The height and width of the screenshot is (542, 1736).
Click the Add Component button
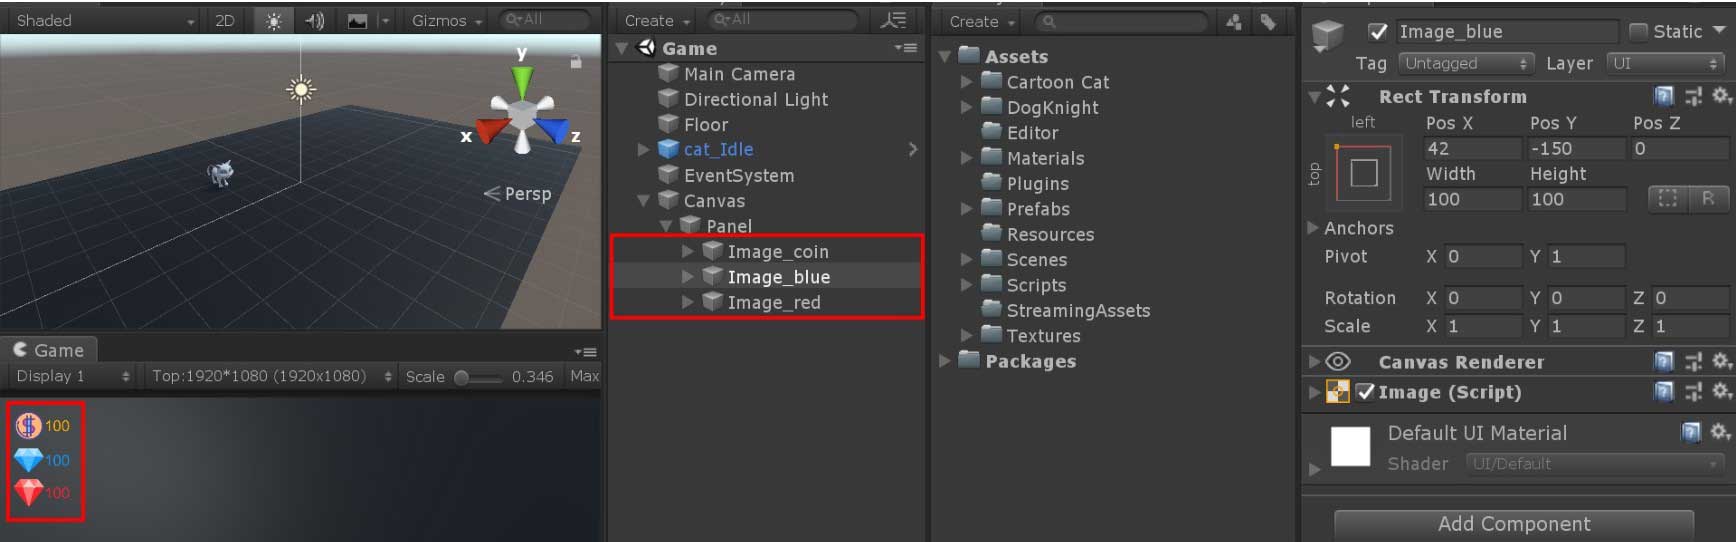click(1513, 524)
